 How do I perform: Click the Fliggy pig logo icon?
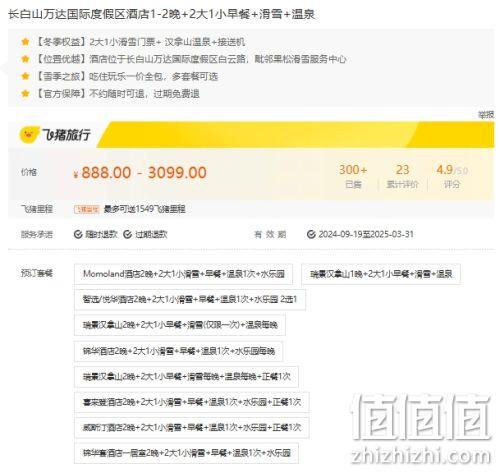(29, 135)
